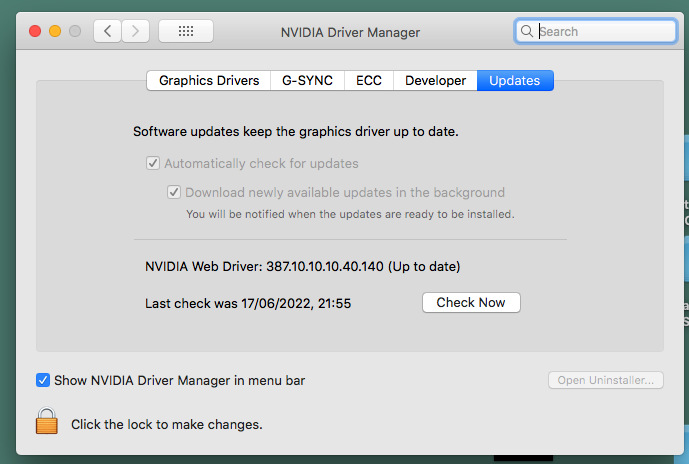Screen dimensions: 689x464
Task: Click the NVIDIA Driver Manager window title
Action: (350, 33)
